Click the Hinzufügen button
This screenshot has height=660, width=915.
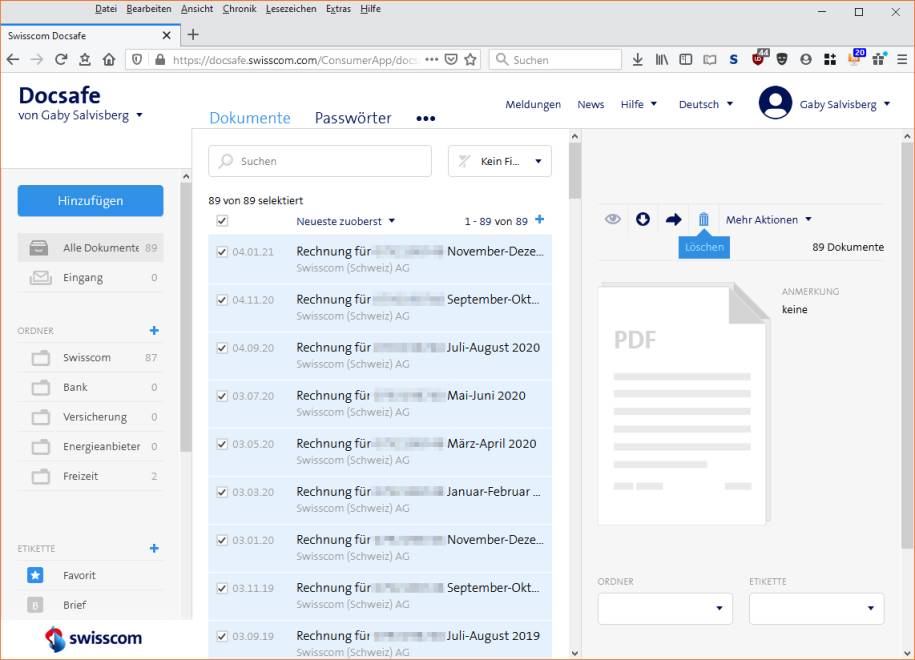click(x=90, y=201)
